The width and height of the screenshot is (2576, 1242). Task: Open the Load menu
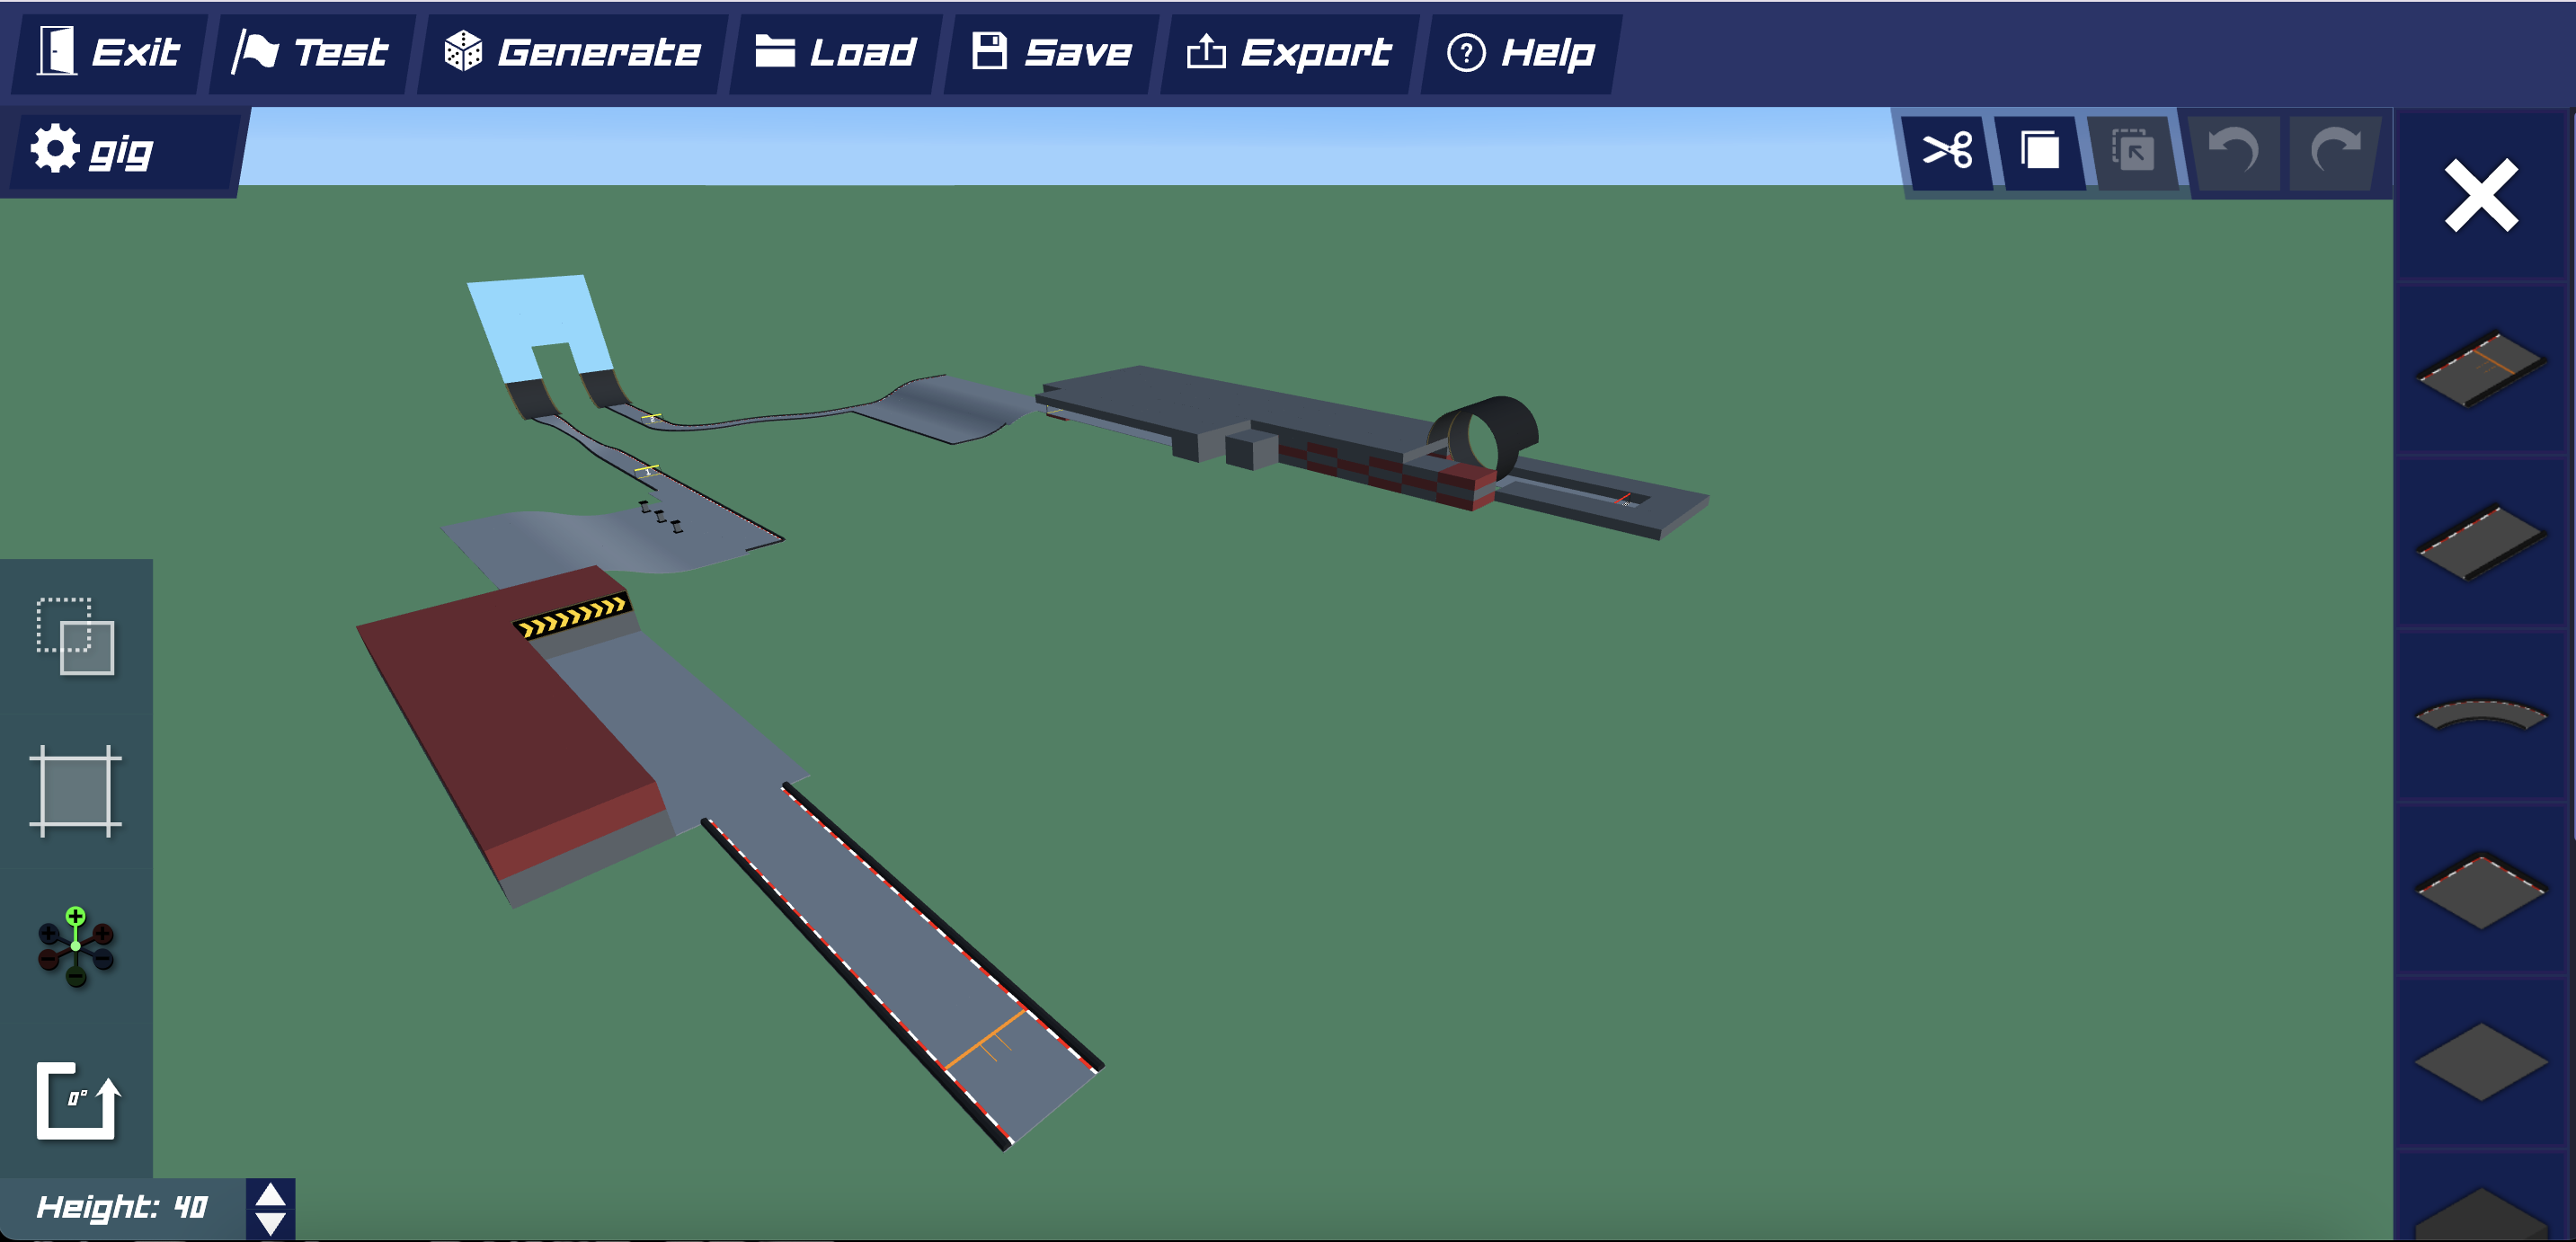point(835,52)
